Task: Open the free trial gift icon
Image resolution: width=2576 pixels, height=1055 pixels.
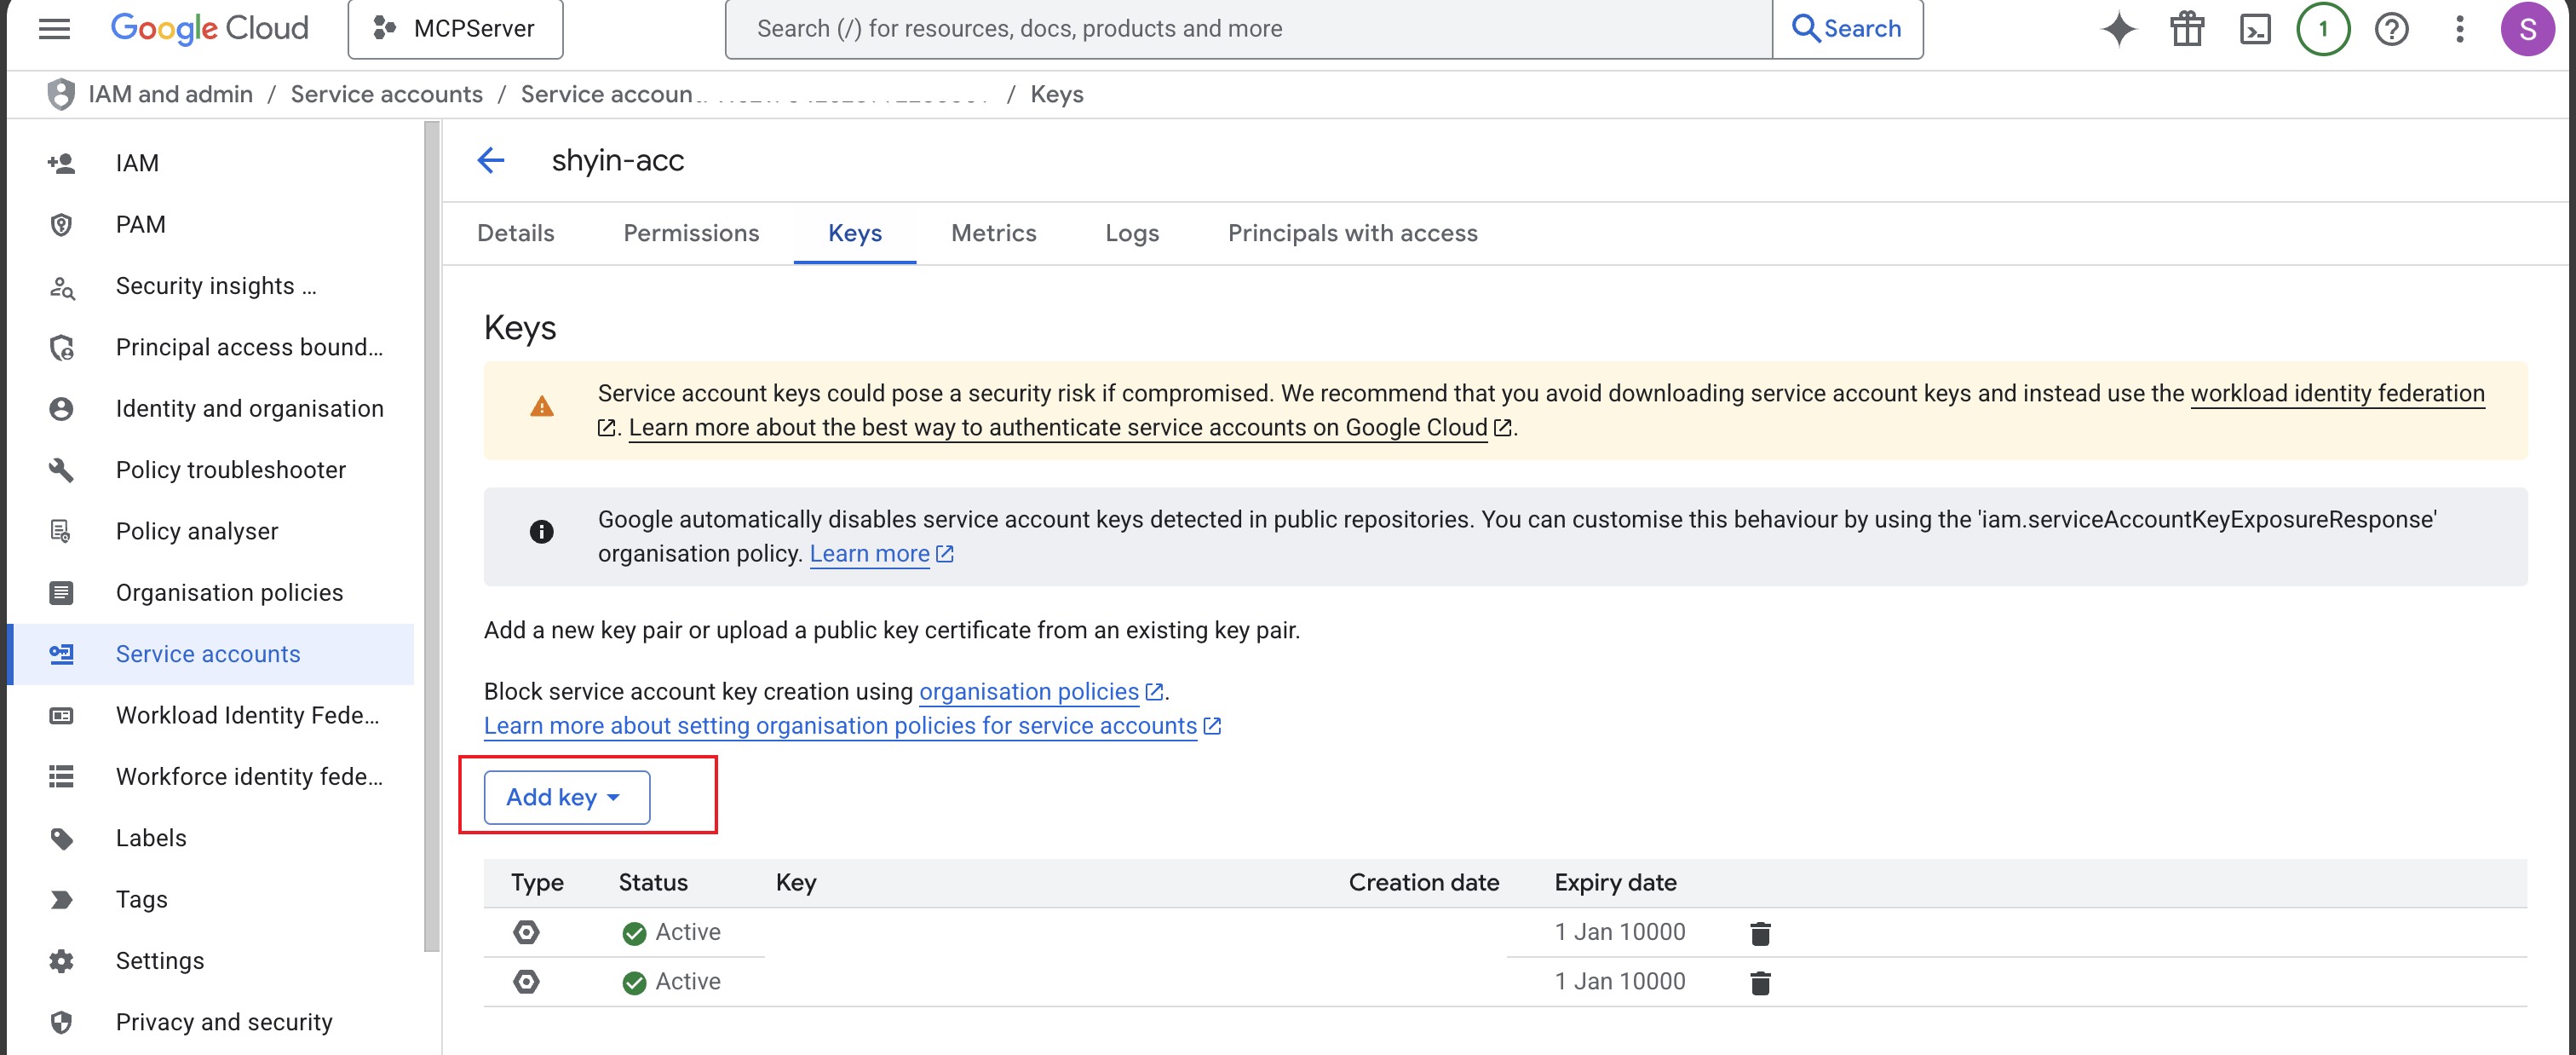Action: point(2187,29)
